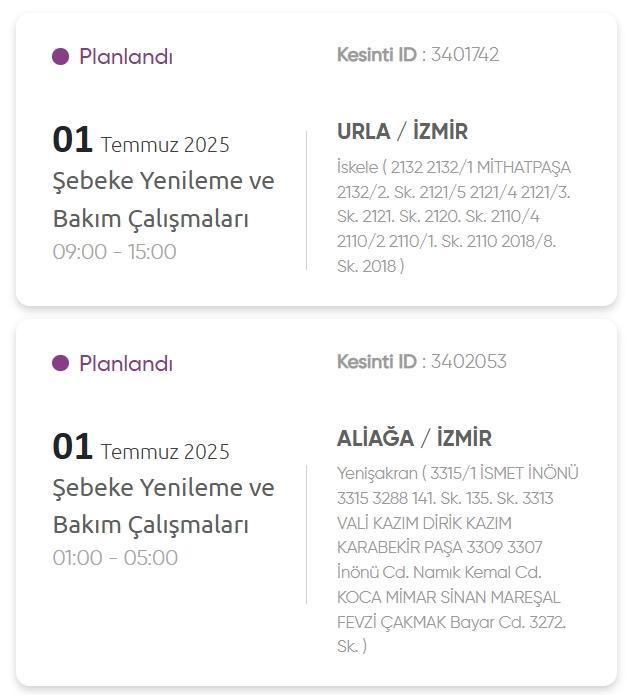629x695 pixels.
Task: Click the Şebeke Yenileme title in the Aliağa card
Action: click(164, 488)
